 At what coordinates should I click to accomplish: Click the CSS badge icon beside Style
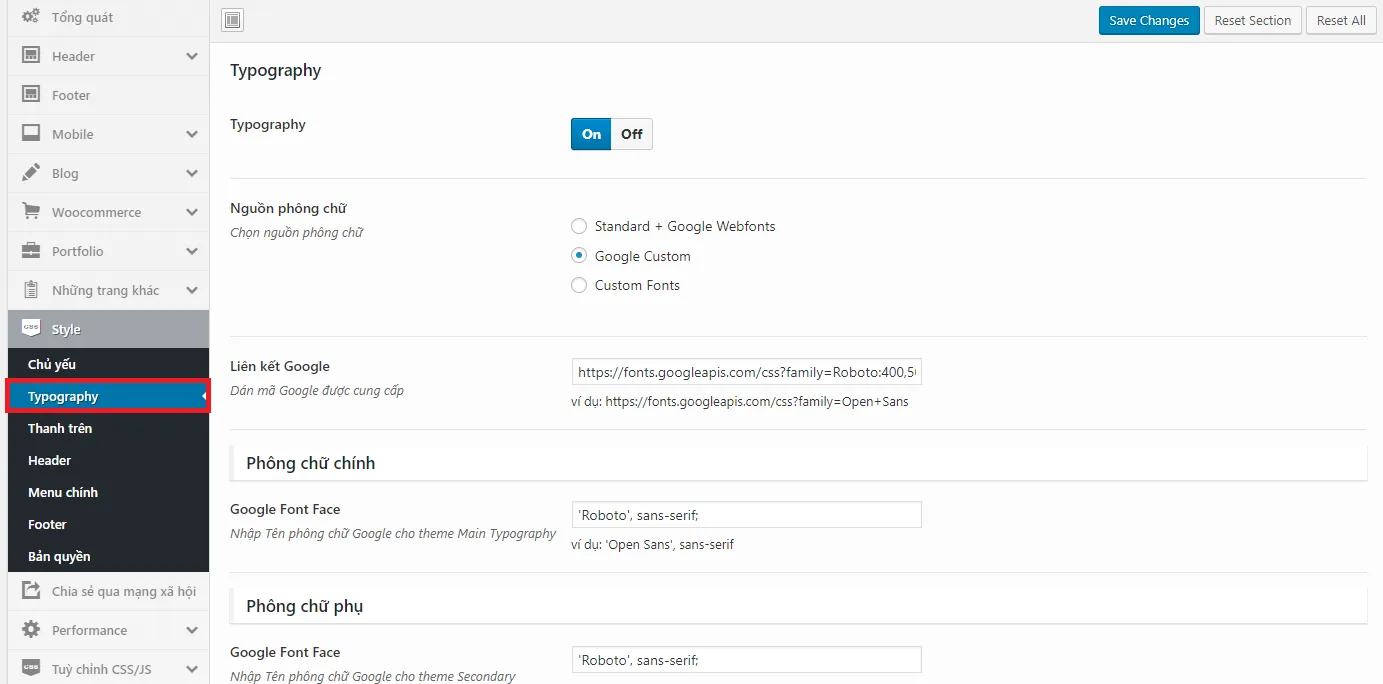31,329
